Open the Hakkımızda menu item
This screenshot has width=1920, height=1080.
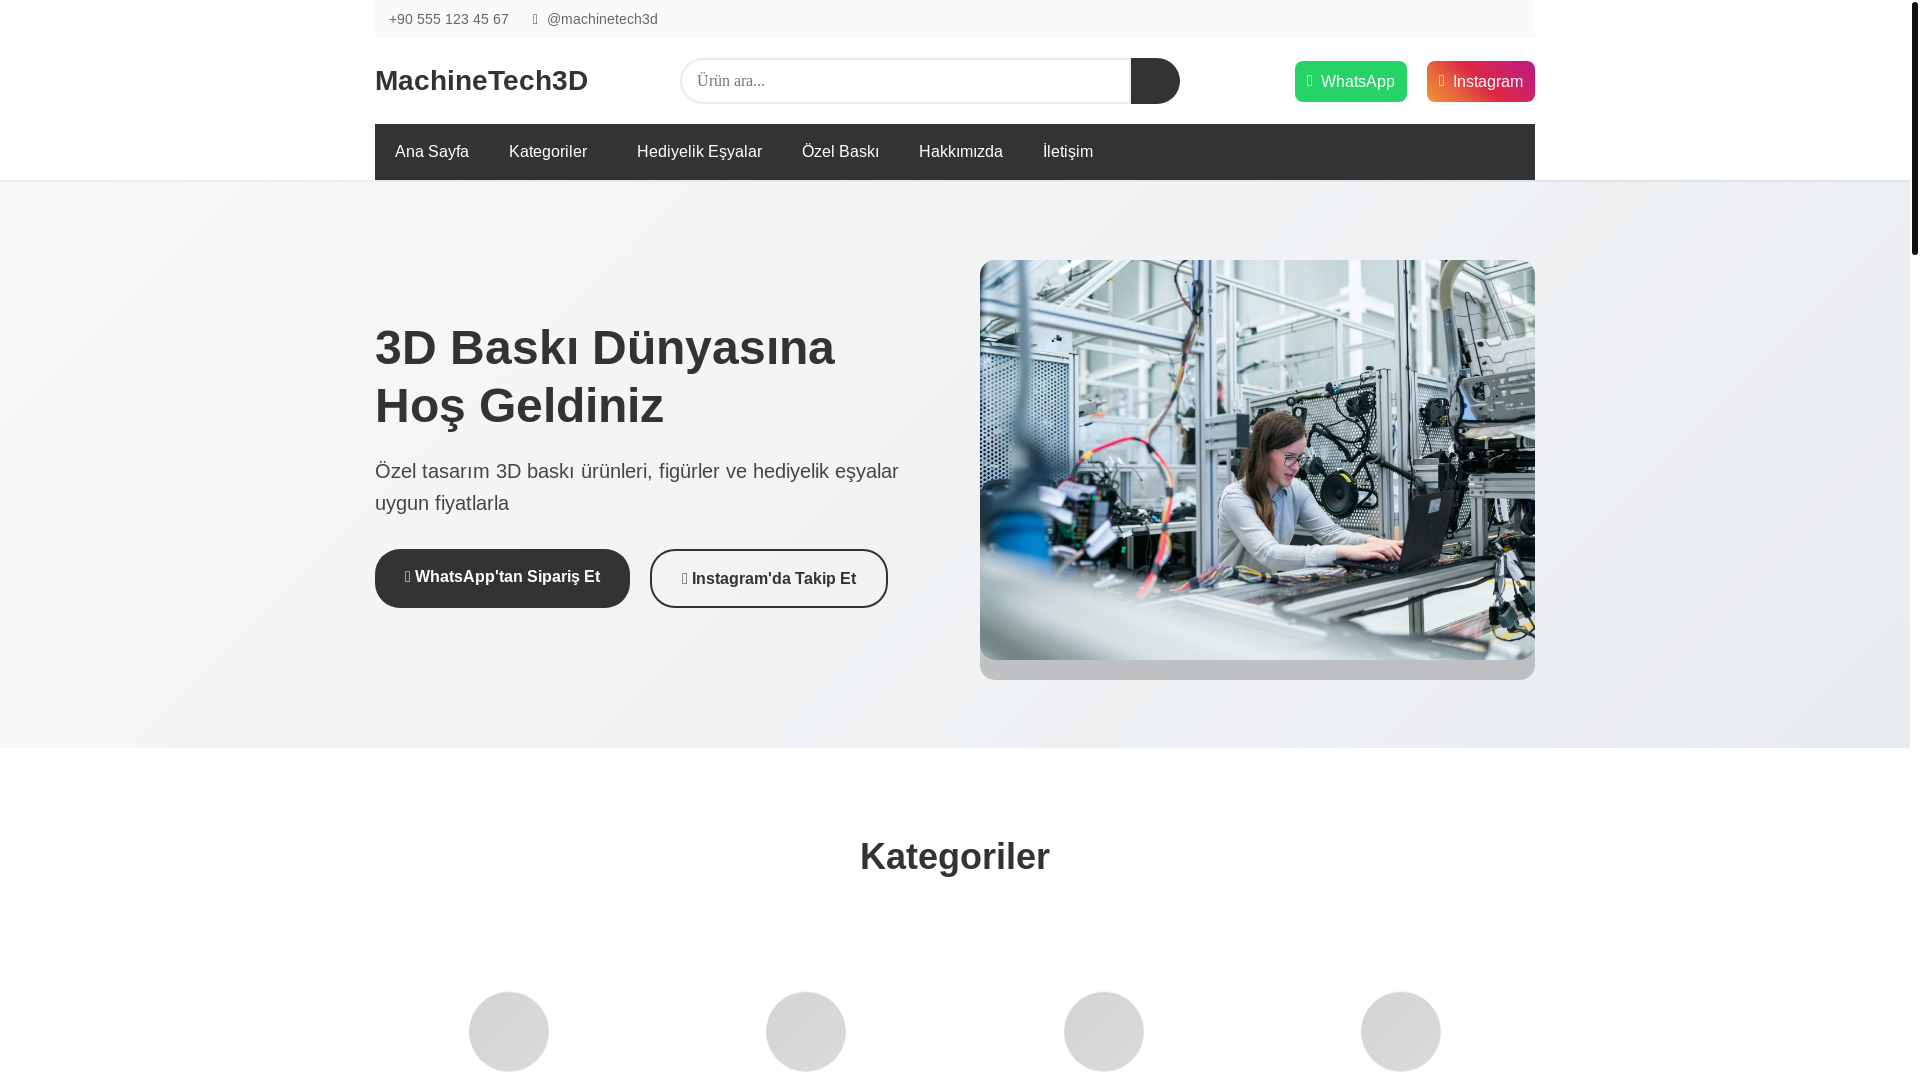pyautogui.click(x=961, y=152)
